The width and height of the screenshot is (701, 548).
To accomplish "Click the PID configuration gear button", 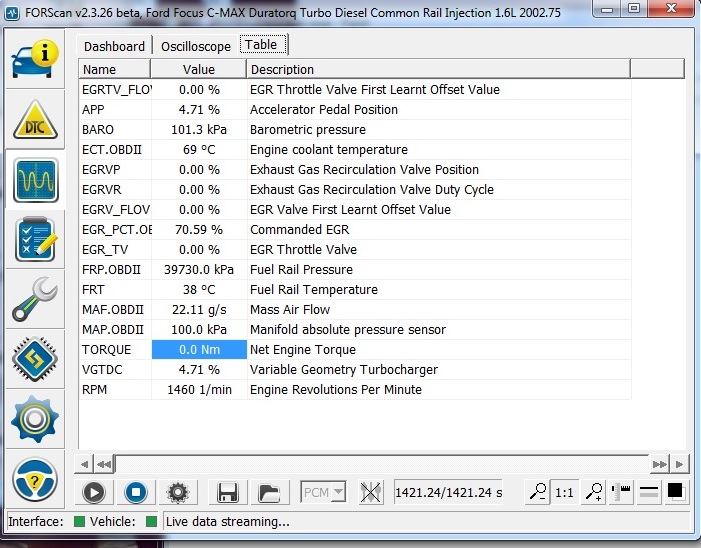I will pyautogui.click(x=178, y=492).
